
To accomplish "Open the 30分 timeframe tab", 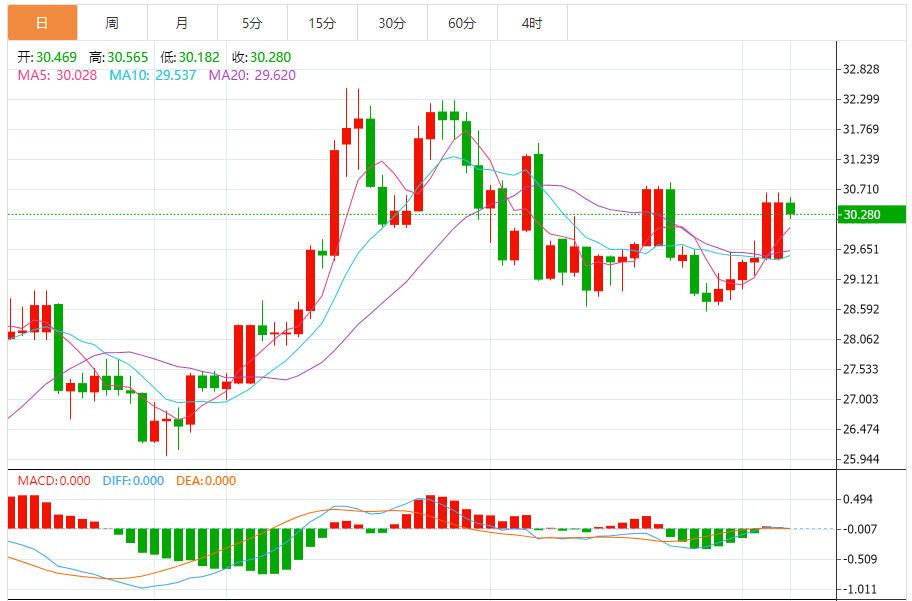I will click(392, 23).
